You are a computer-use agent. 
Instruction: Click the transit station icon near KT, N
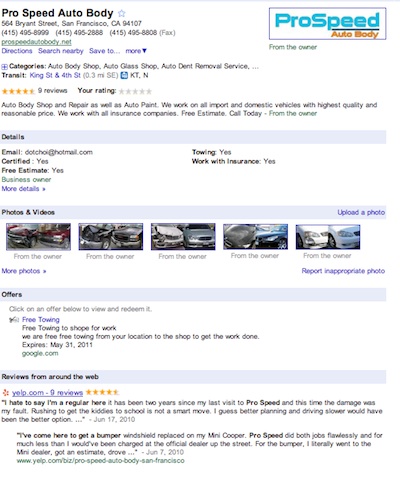point(124,76)
